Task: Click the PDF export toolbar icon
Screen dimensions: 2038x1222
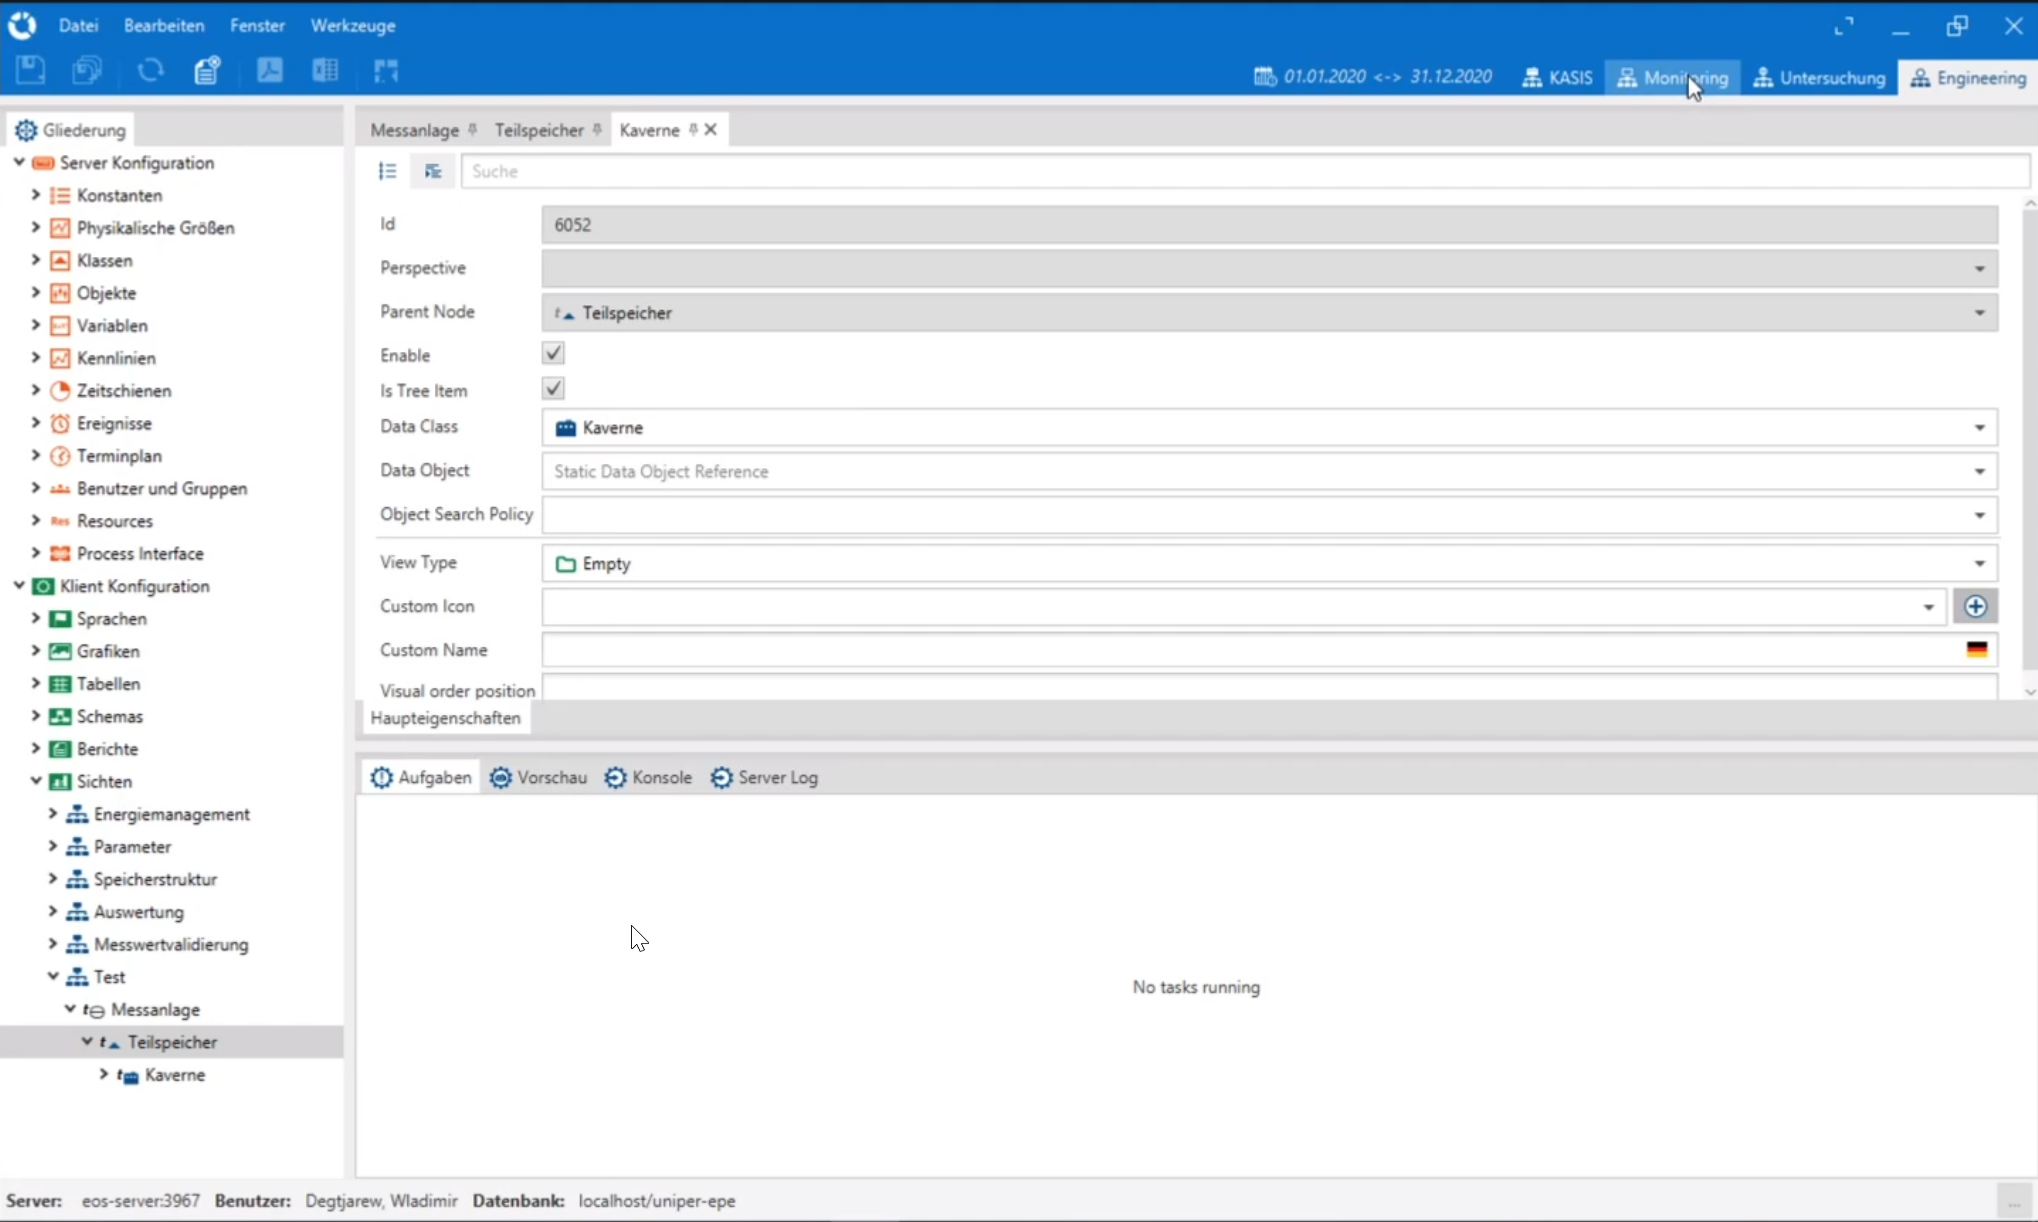Action: coord(269,70)
